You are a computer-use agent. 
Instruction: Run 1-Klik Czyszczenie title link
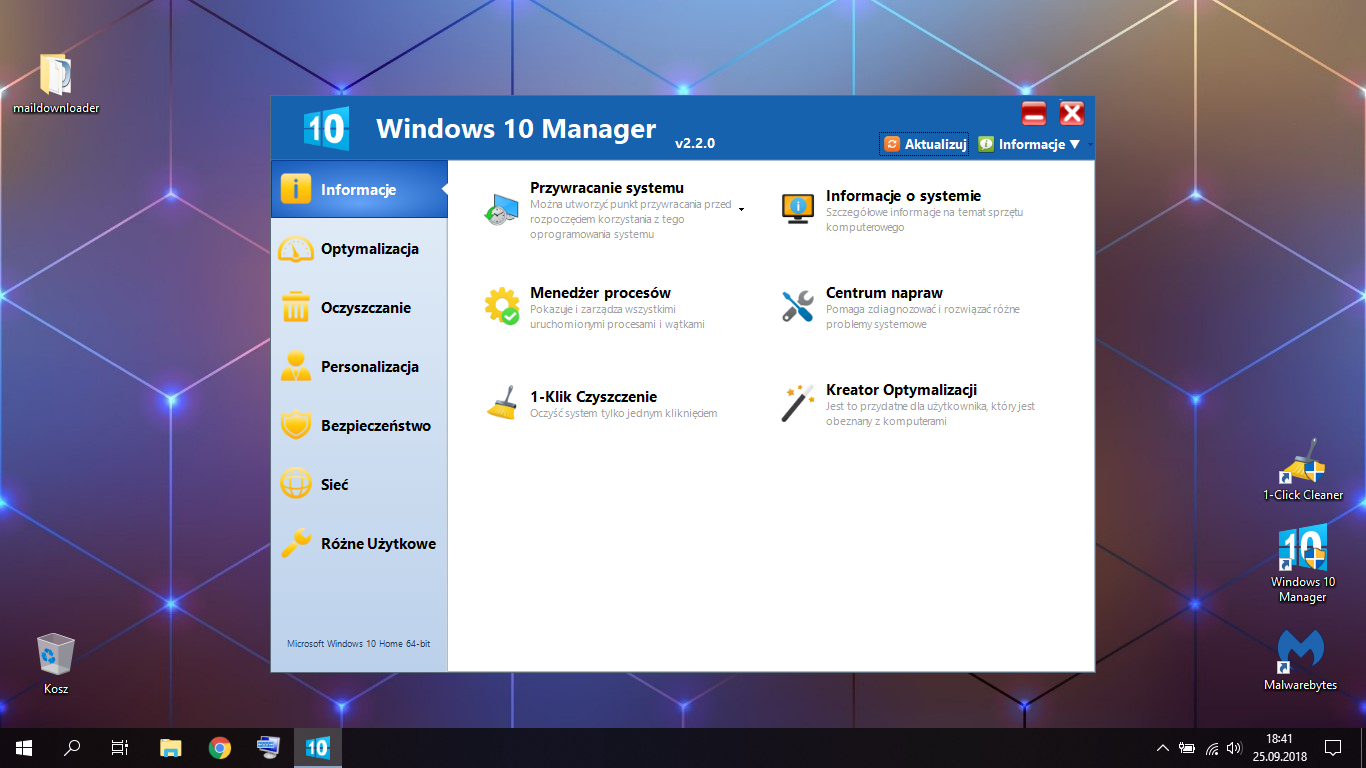(x=593, y=397)
